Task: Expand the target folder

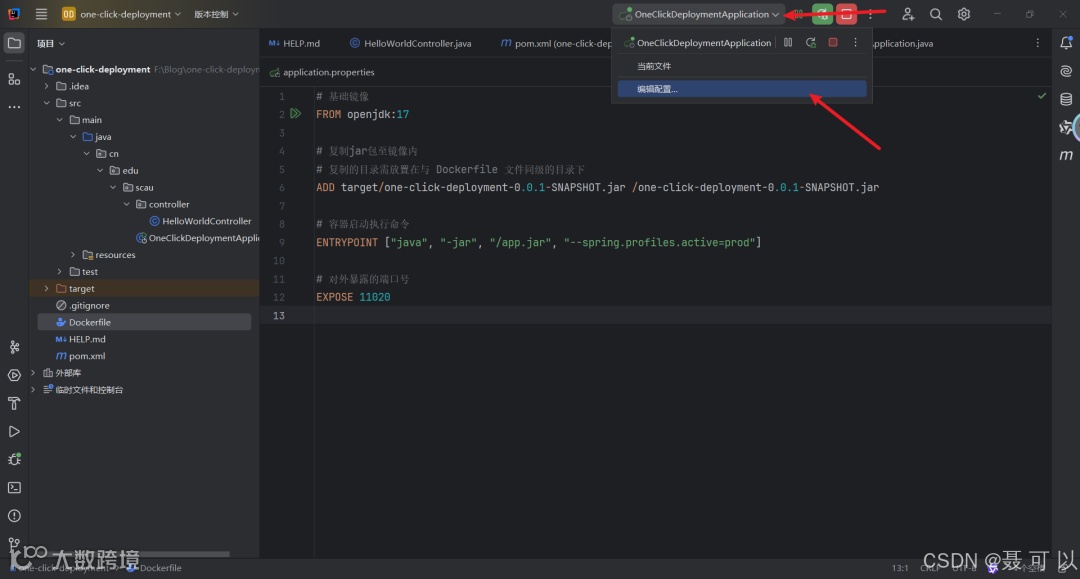Action: click(x=46, y=288)
